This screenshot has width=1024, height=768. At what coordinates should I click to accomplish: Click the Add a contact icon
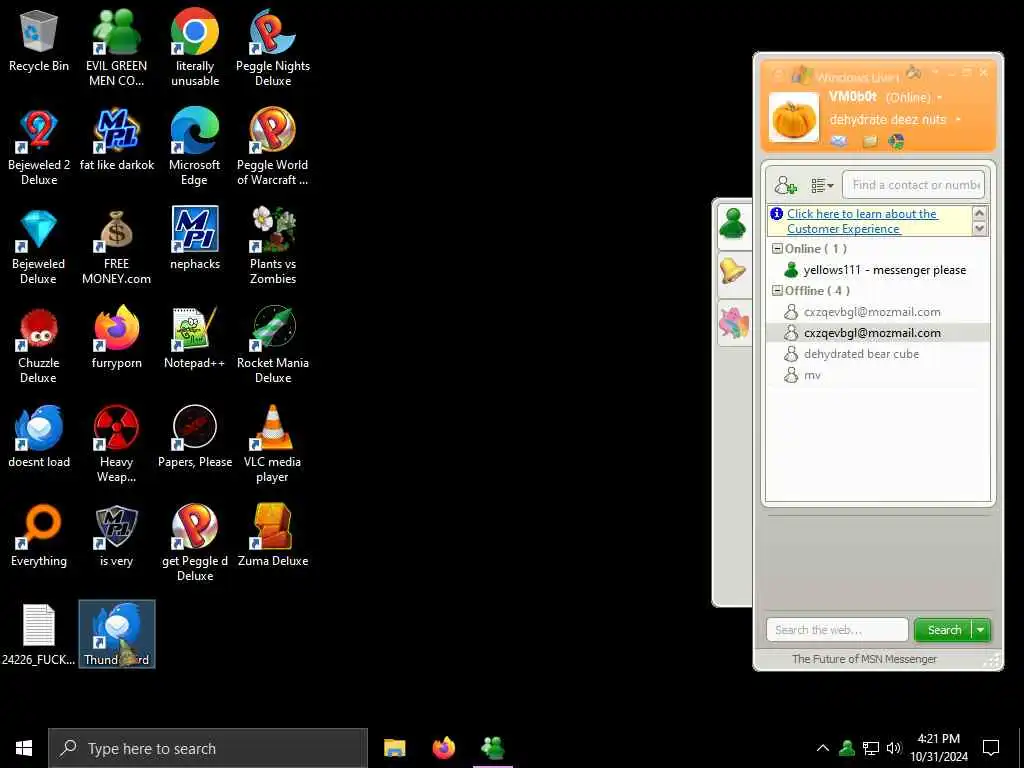coord(786,185)
